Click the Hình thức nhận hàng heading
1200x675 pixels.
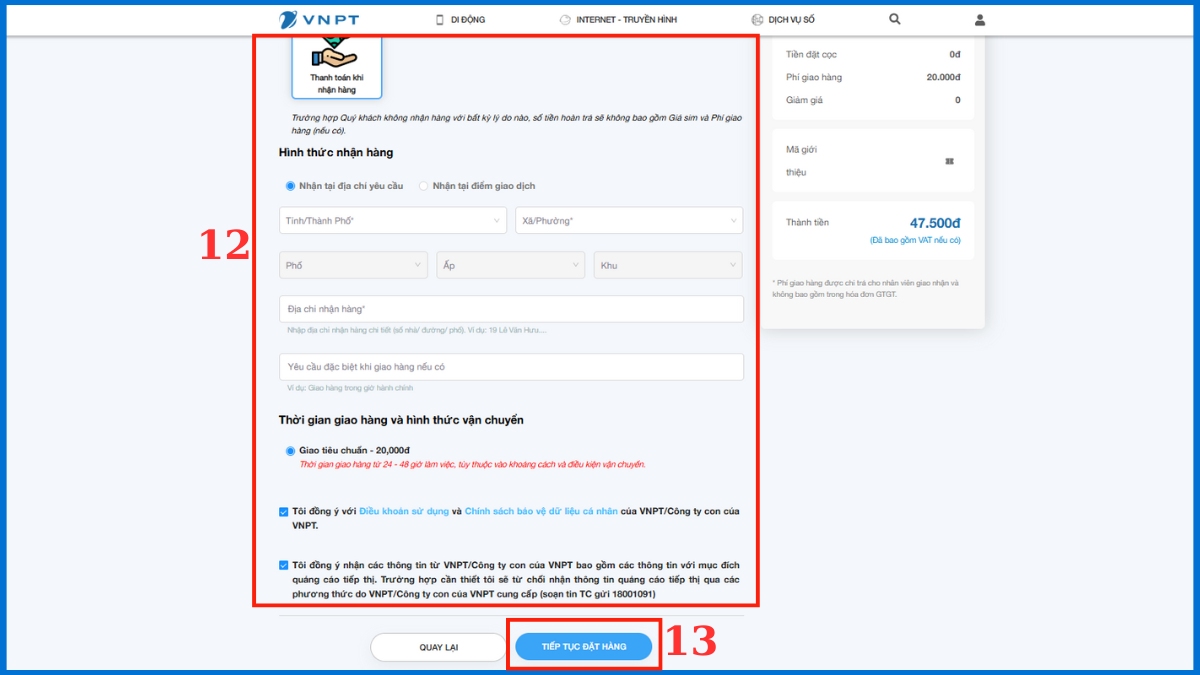[x=336, y=153]
